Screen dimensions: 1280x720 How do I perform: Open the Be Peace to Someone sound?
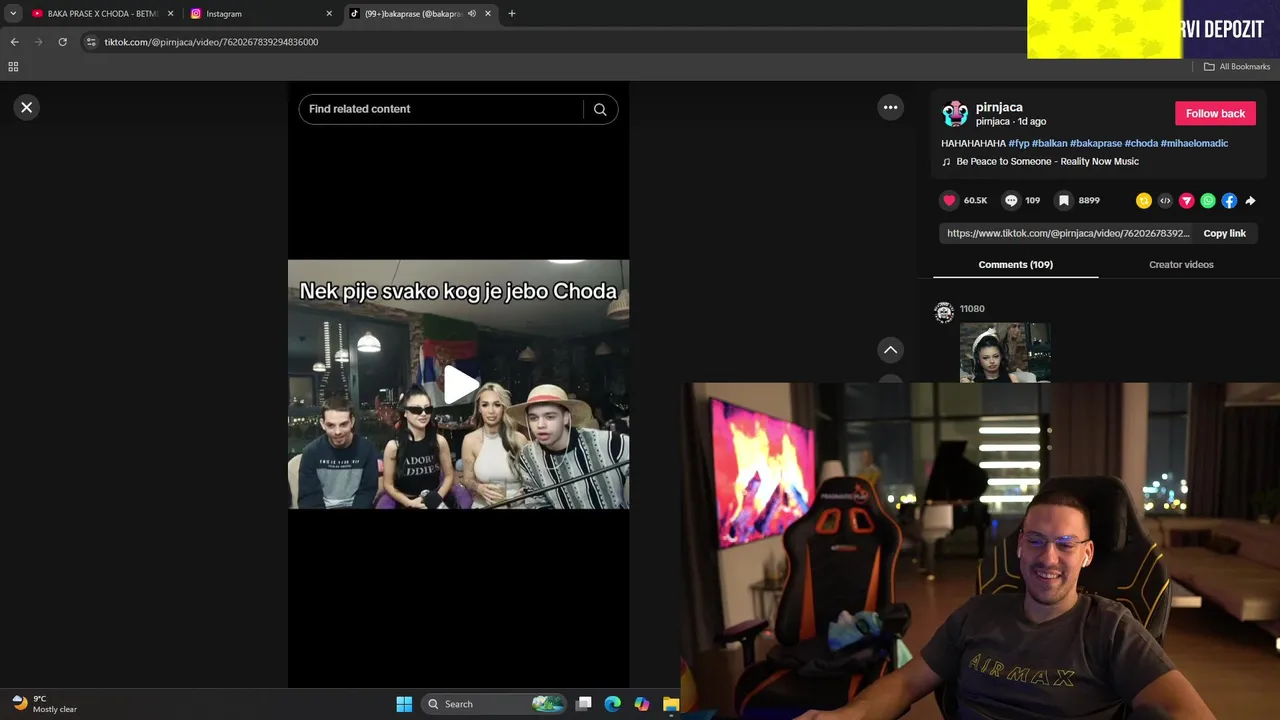click(1047, 161)
